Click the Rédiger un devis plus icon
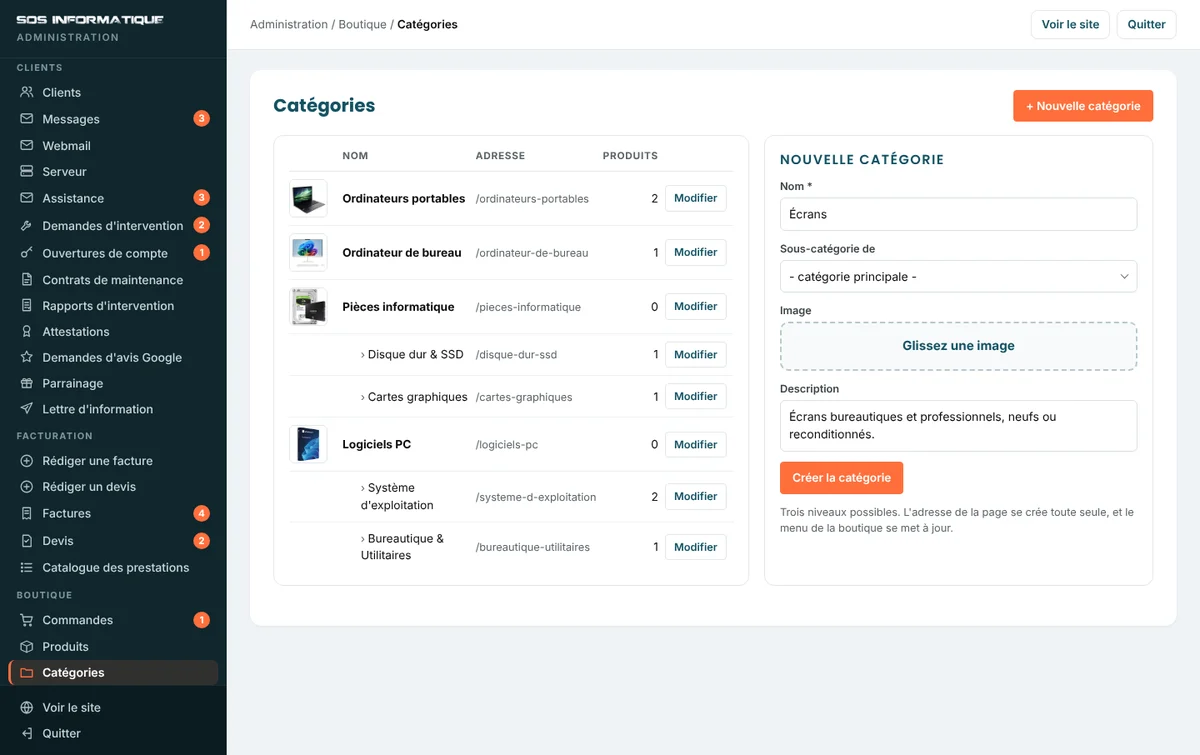The width and height of the screenshot is (1200, 755). pos(27,487)
